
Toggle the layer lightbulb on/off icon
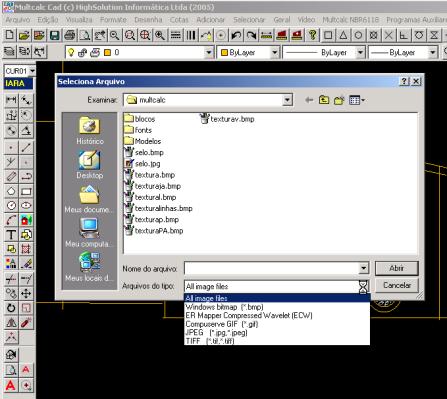(x=71, y=52)
